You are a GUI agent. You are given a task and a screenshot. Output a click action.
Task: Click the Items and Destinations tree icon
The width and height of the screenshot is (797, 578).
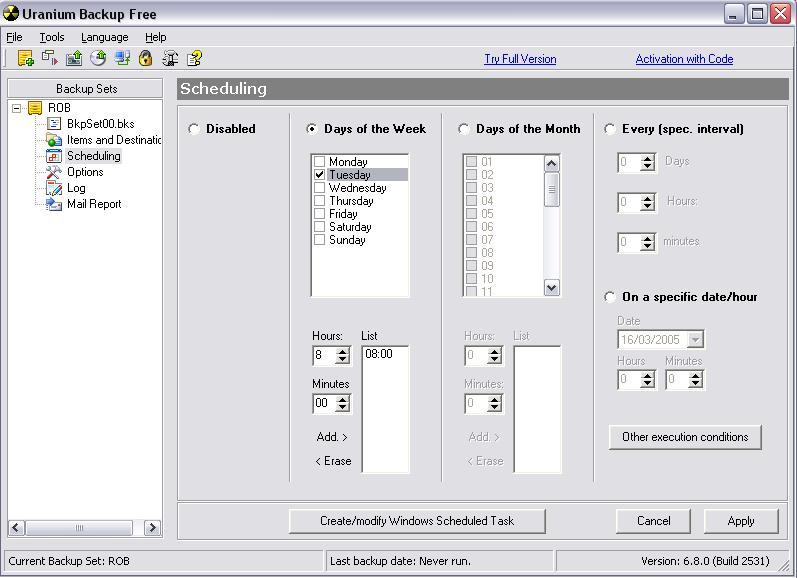click(x=54, y=140)
